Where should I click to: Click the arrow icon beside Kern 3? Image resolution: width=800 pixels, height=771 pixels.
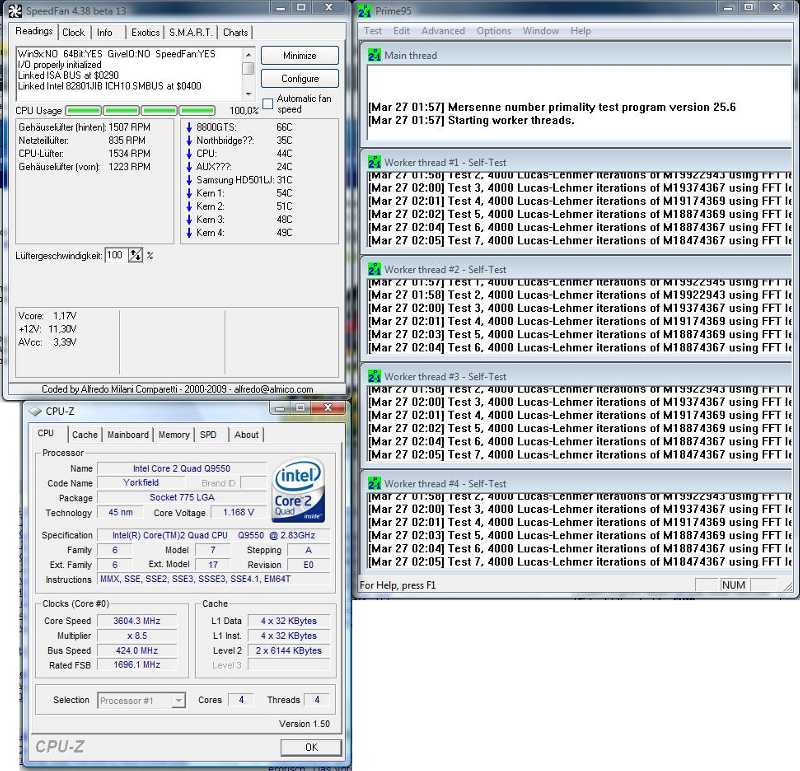[x=189, y=220]
